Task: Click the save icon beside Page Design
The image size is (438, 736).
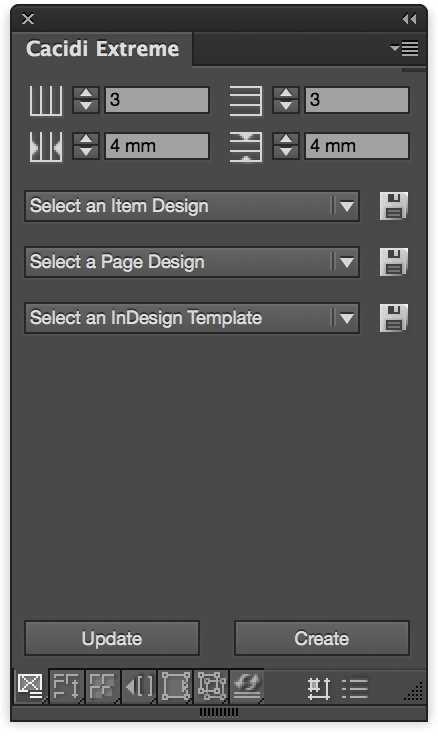Action: tap(393, 262)
